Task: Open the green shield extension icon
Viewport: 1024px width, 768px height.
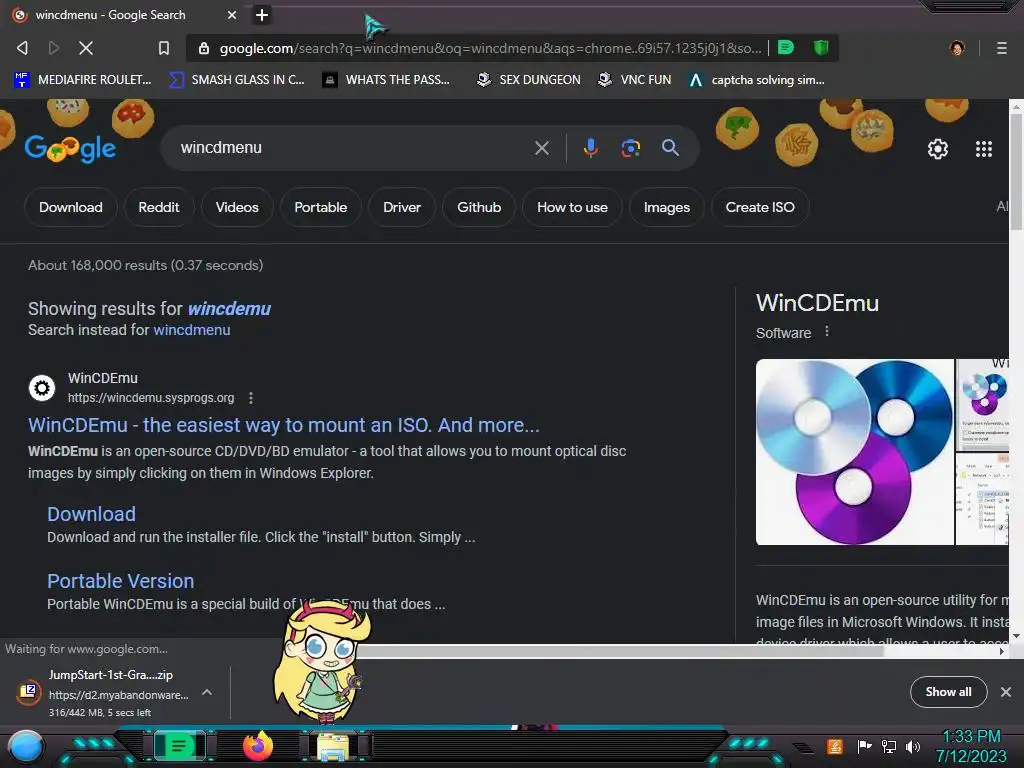Action: click(x=821, y=48)
